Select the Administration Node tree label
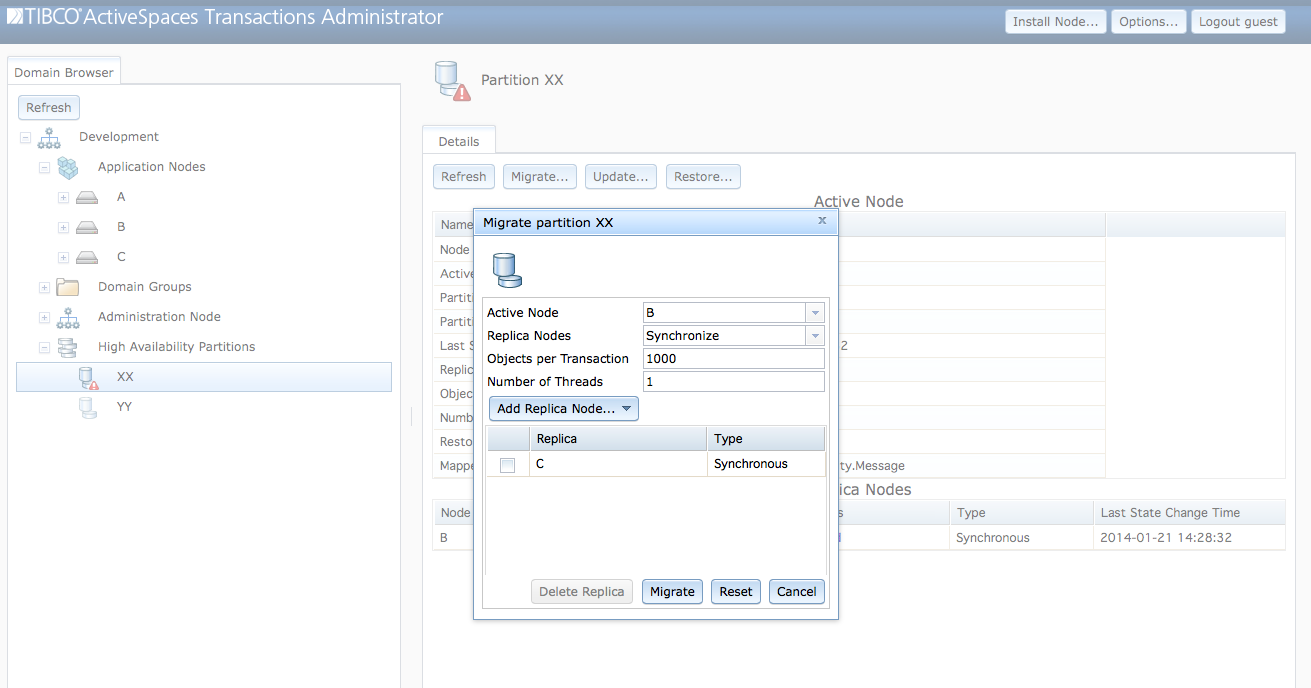1311x688 pixels. [160, 317]
